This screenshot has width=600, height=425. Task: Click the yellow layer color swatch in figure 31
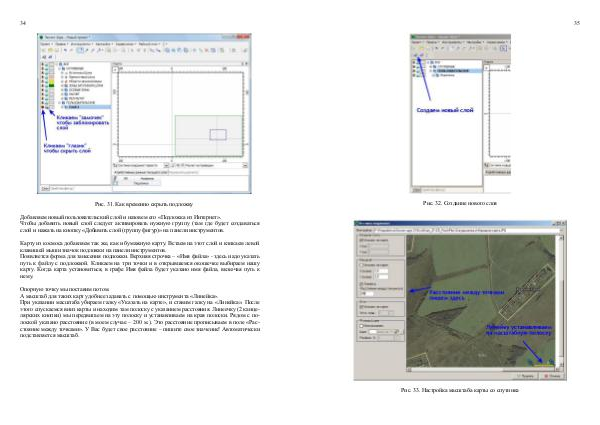coord(52,81)
